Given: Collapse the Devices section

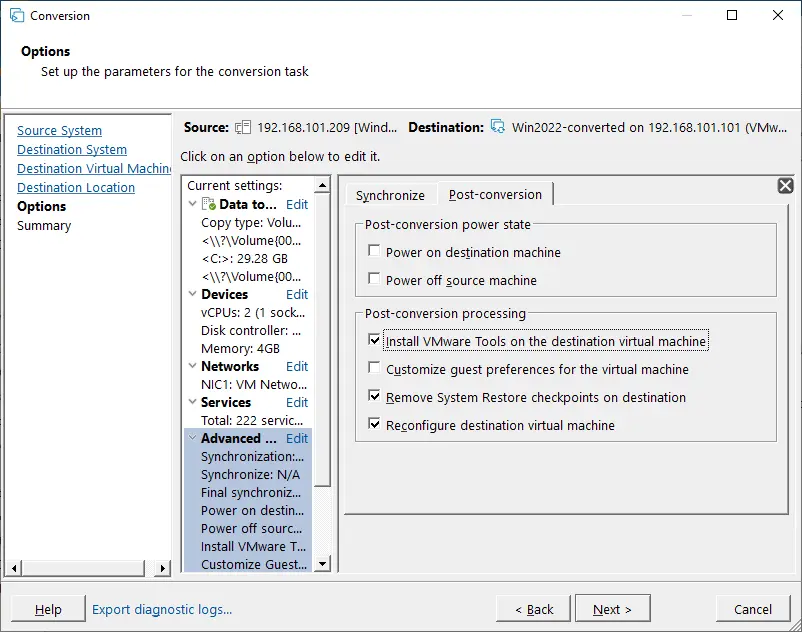Looking at the screenshot, I should point(193,294).
